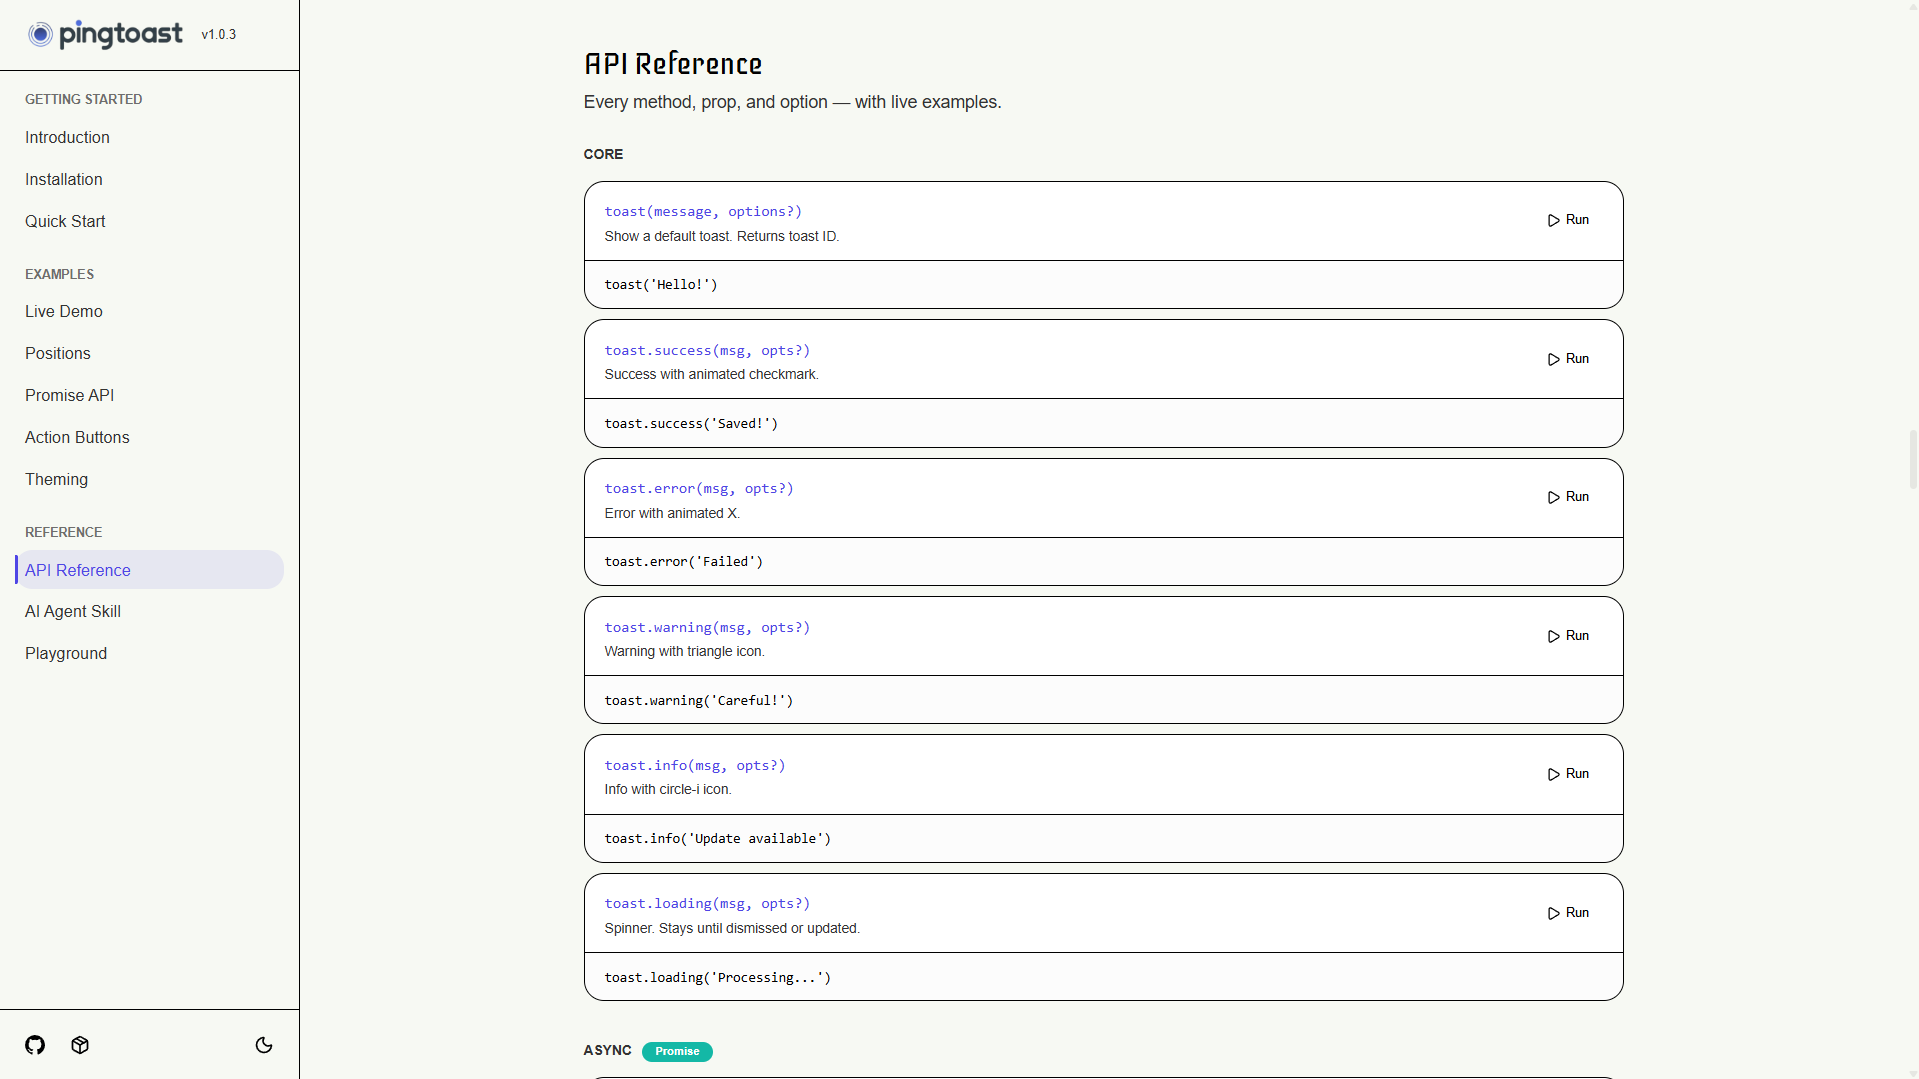
Task: Open the Promise API example
Action: point(69,395)
